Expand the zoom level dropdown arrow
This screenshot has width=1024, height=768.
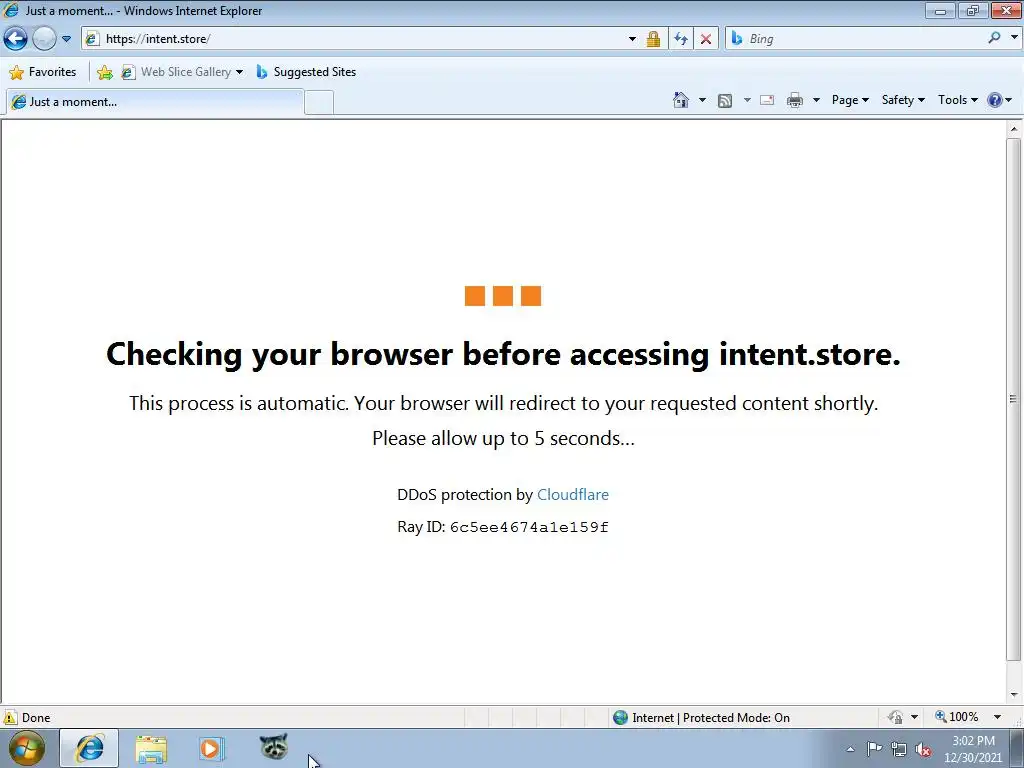point(997,717)
